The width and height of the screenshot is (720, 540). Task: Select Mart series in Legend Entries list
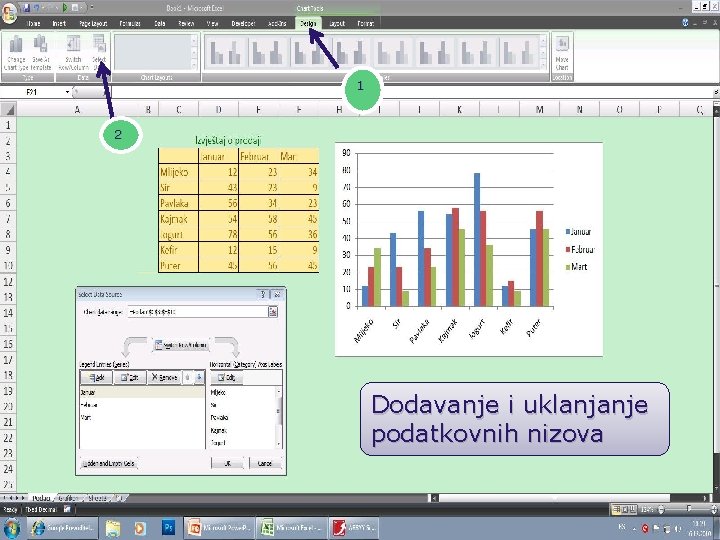[x=142, y=417]
